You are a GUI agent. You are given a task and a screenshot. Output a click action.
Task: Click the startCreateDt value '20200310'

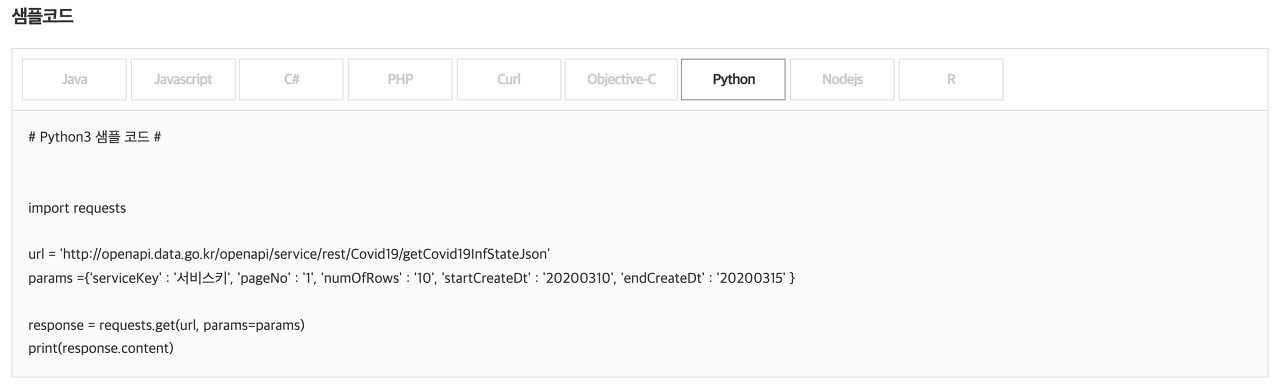575,276
